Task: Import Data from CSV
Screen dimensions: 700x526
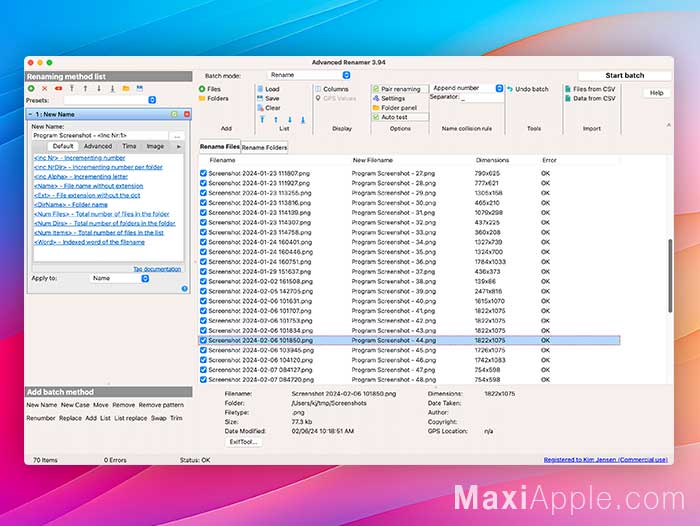Action: 590,98
